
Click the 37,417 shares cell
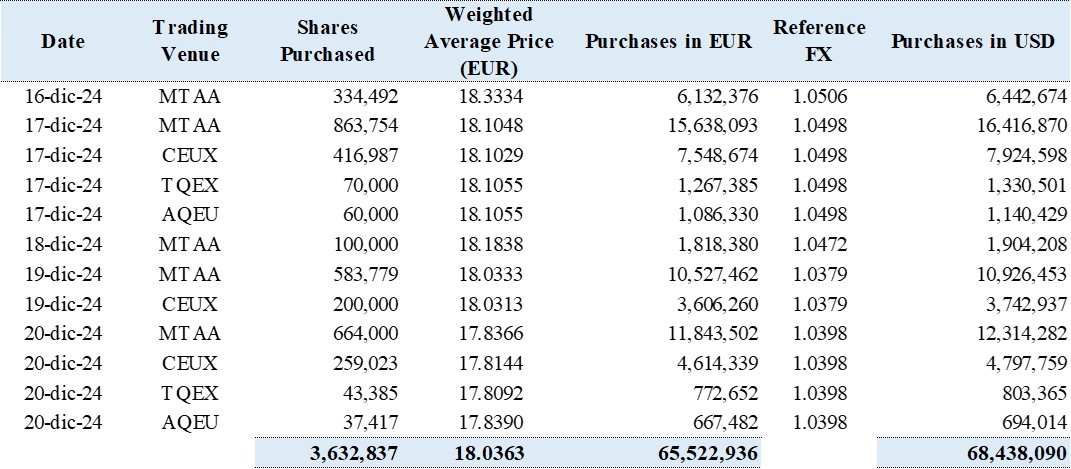tap(372, 423)
